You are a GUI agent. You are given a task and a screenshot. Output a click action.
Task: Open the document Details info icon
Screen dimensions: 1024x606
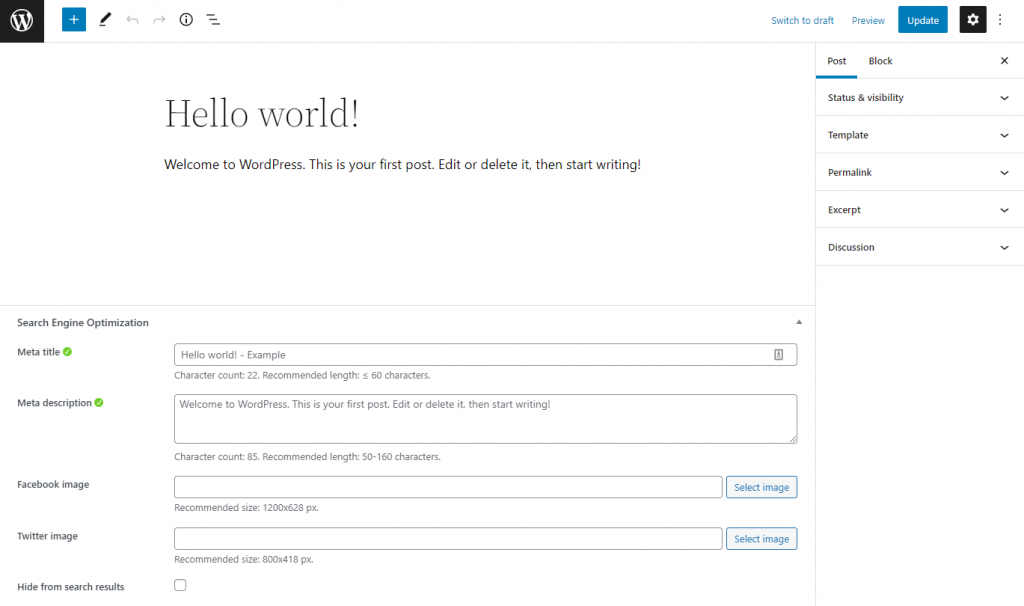click(x=186, y=20)
